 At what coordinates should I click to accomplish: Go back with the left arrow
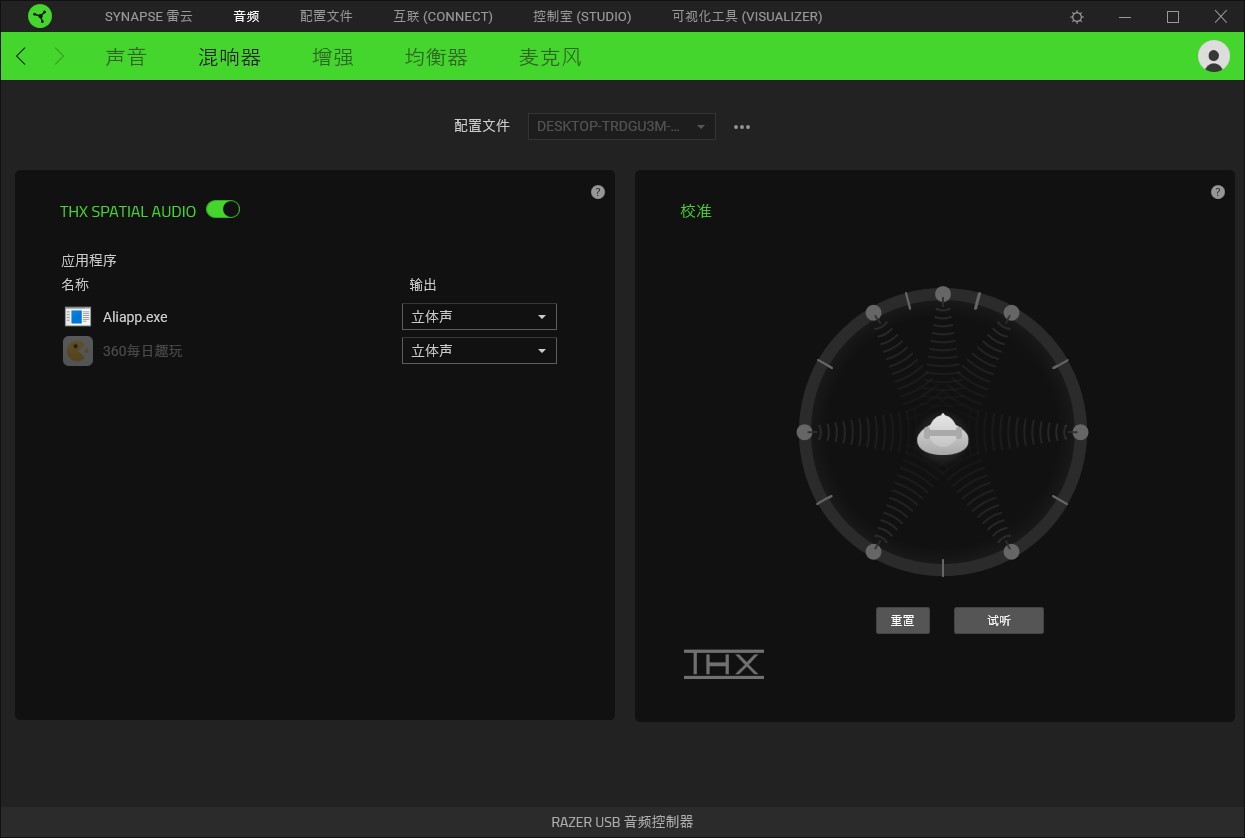click(22, 56)
